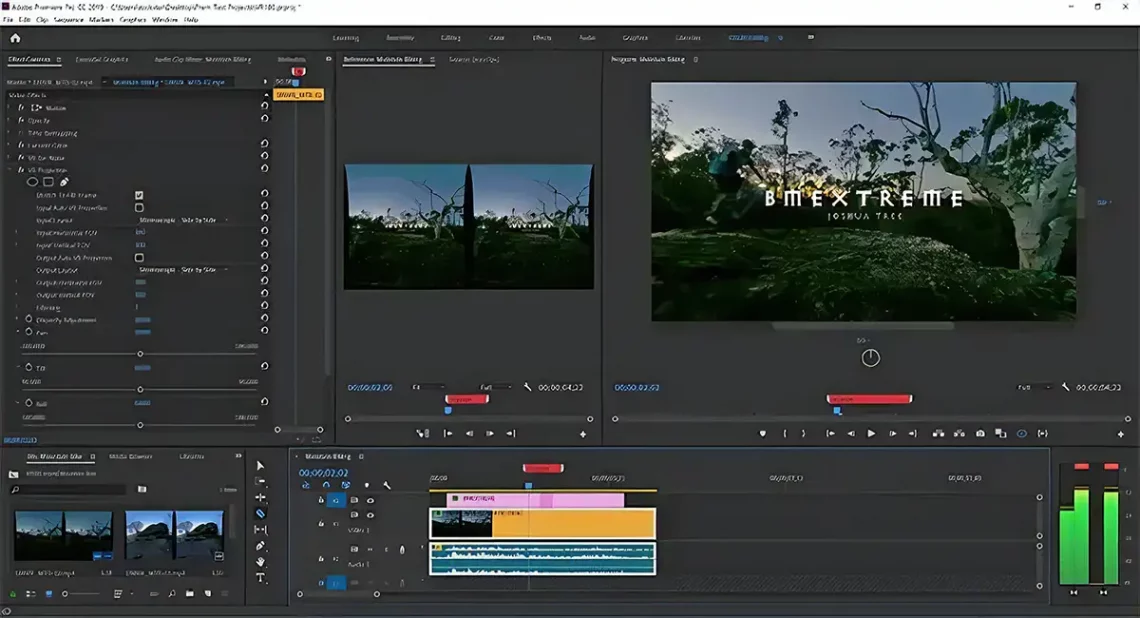Screen dimensions: 1140x618
Task: Play video in Program monitor
Action: click(x=871, y=433)
